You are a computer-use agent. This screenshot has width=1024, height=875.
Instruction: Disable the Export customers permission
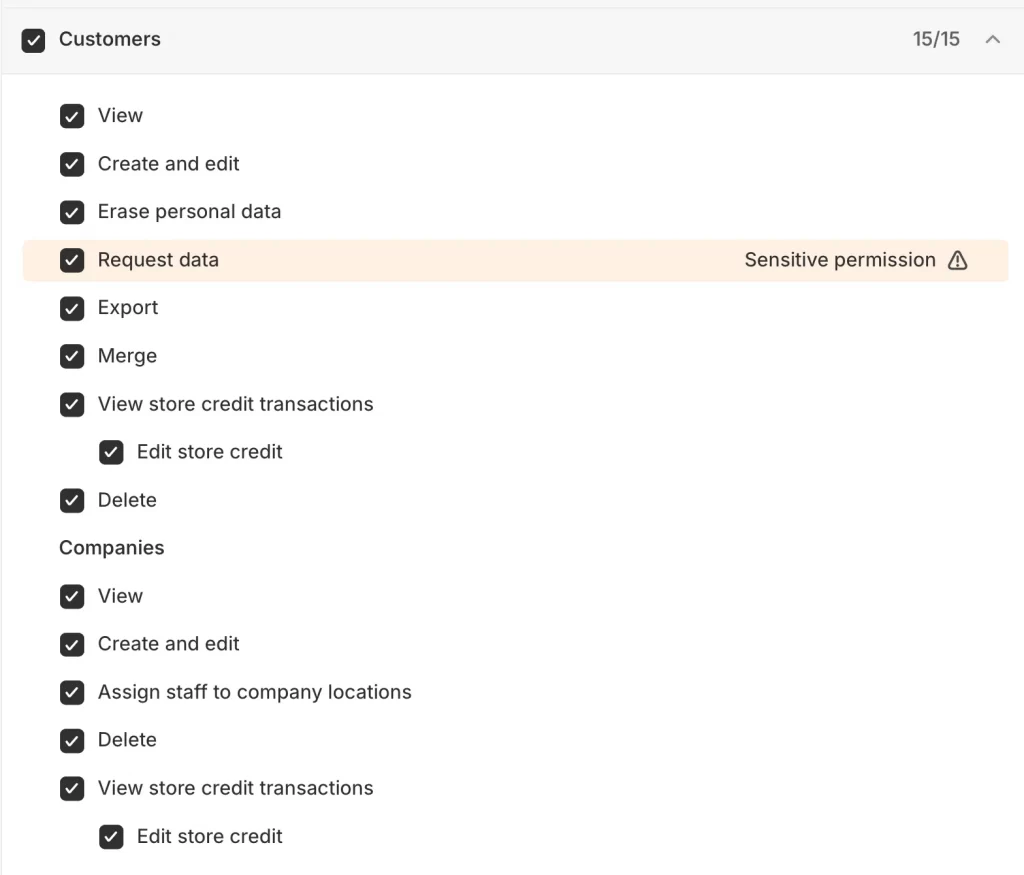click(x=72, y=308)
